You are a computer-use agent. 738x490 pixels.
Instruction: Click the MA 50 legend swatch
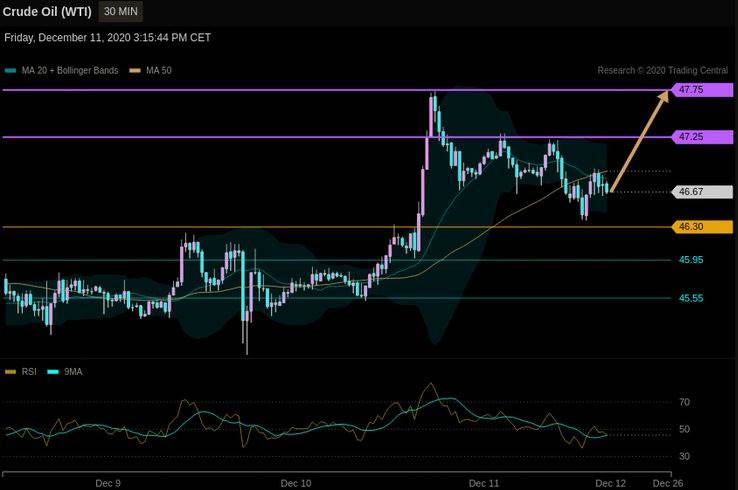coord(135,71)
